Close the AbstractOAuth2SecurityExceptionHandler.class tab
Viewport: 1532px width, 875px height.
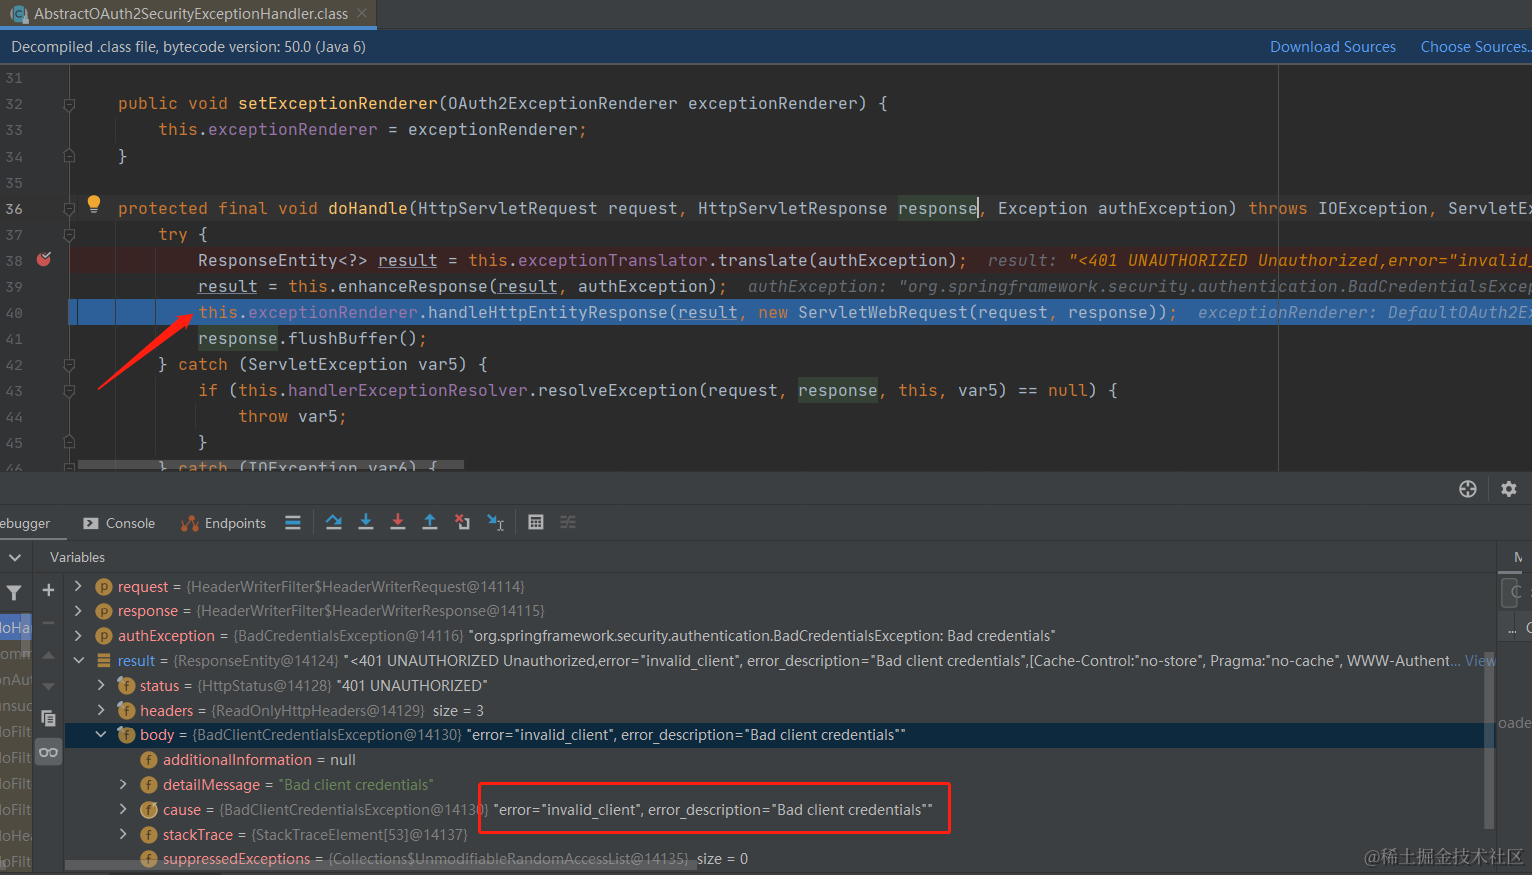pos(362,13)
